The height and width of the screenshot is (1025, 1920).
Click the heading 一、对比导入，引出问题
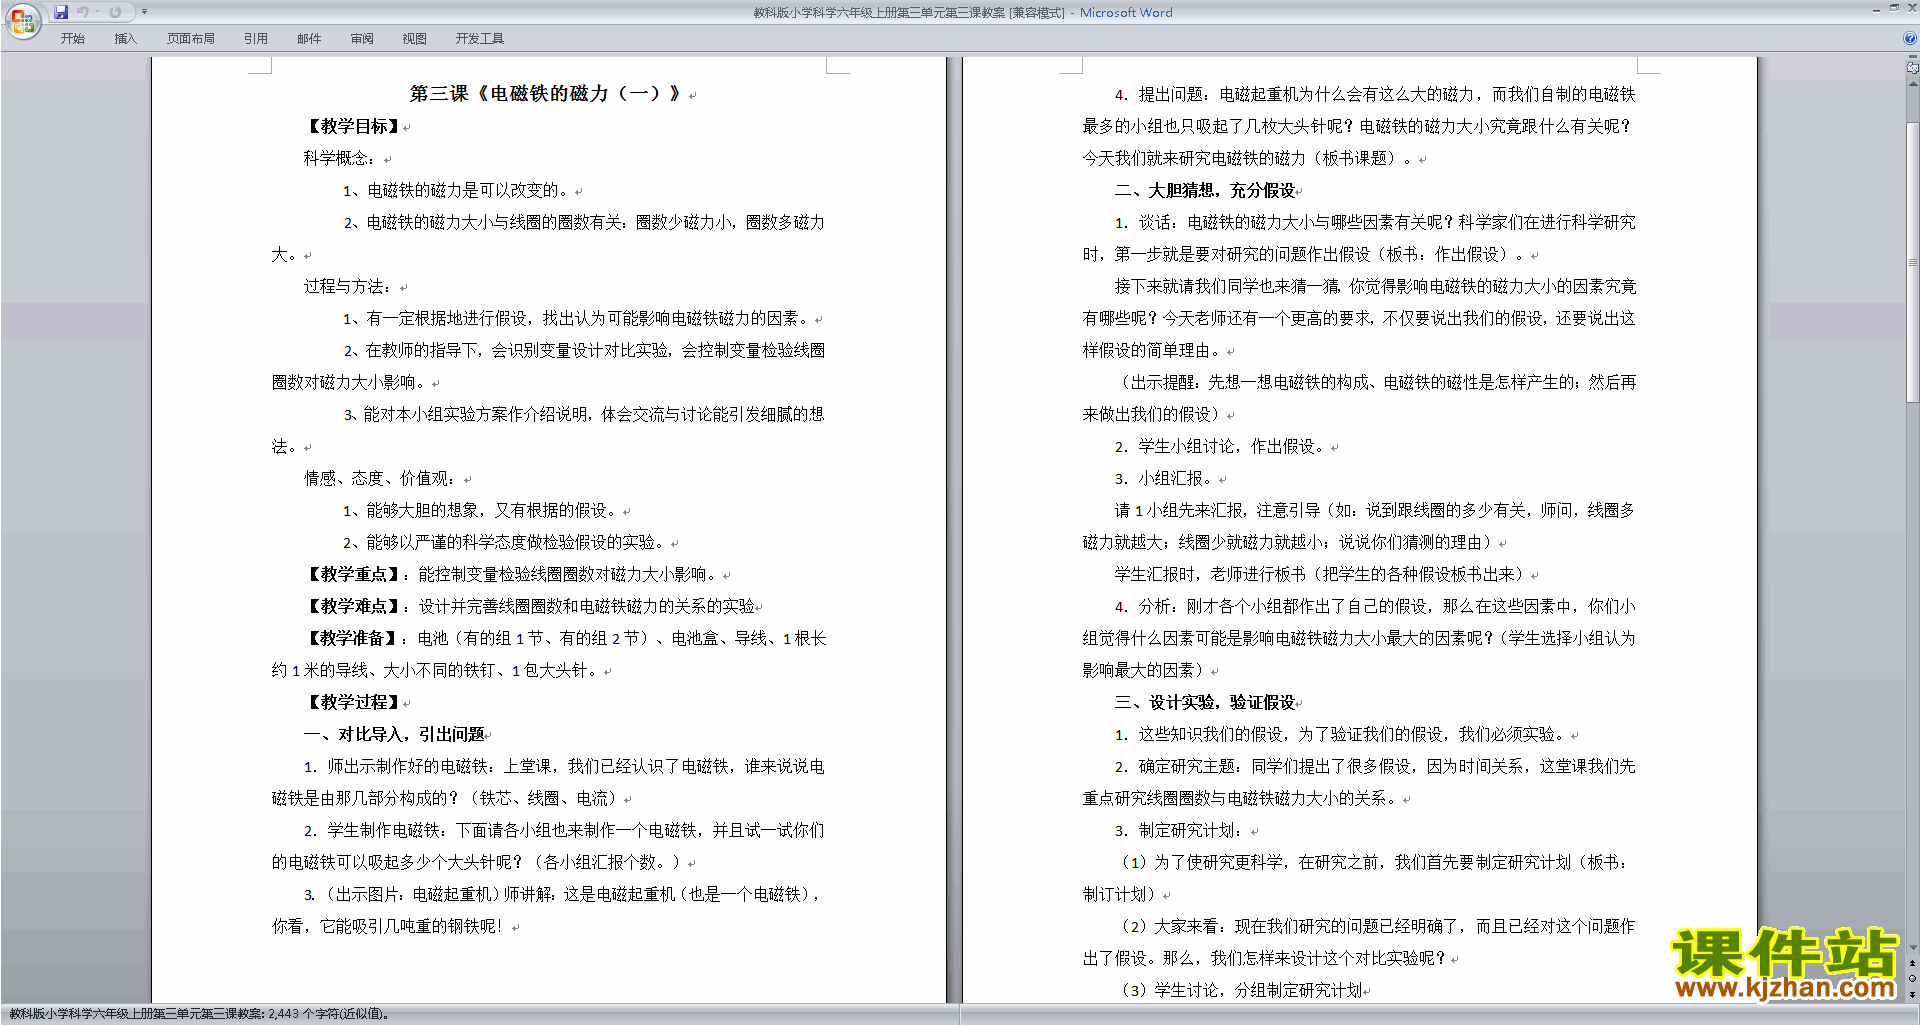tap(394, 735)
